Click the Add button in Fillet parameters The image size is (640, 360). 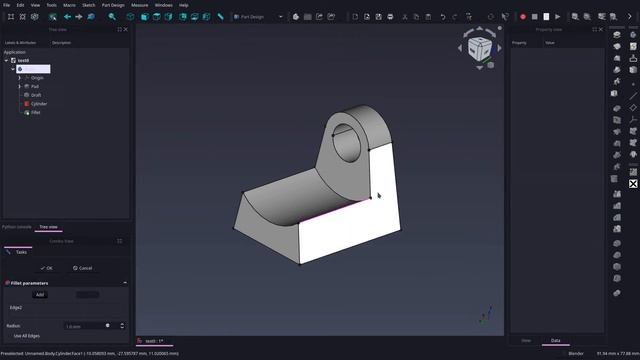click(x=40, y=295)
